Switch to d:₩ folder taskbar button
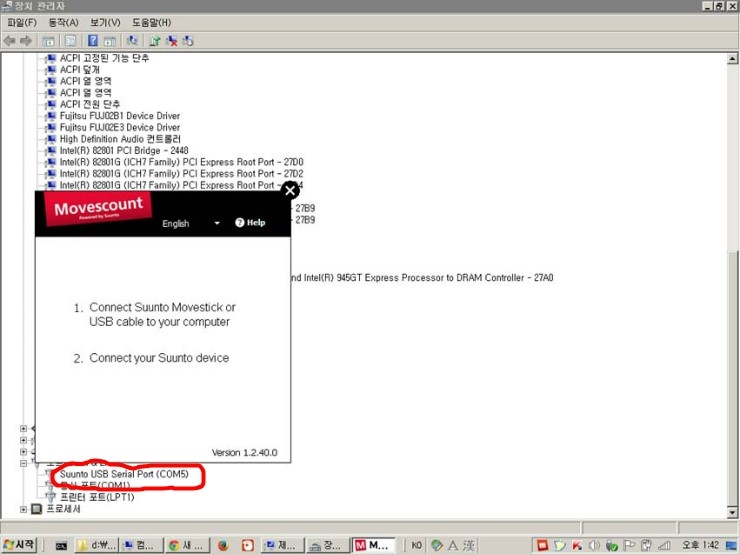The width and height of the screenshot is (740, 555). click(96, 546)
